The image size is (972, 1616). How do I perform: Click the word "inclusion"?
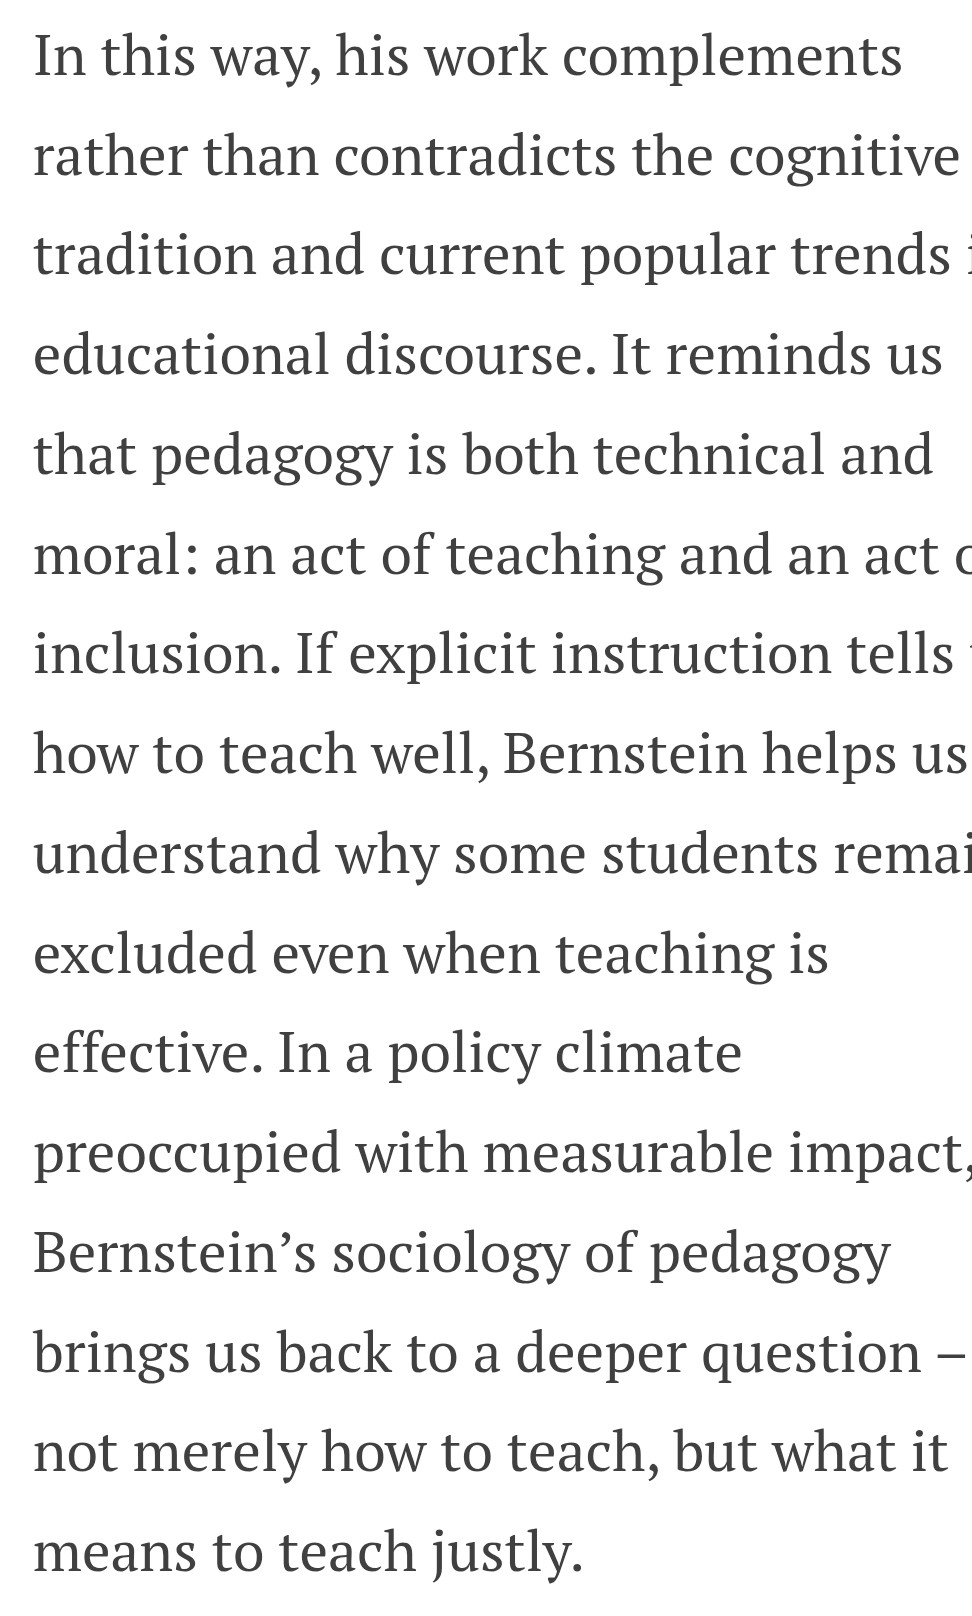[x=157, y=654]
